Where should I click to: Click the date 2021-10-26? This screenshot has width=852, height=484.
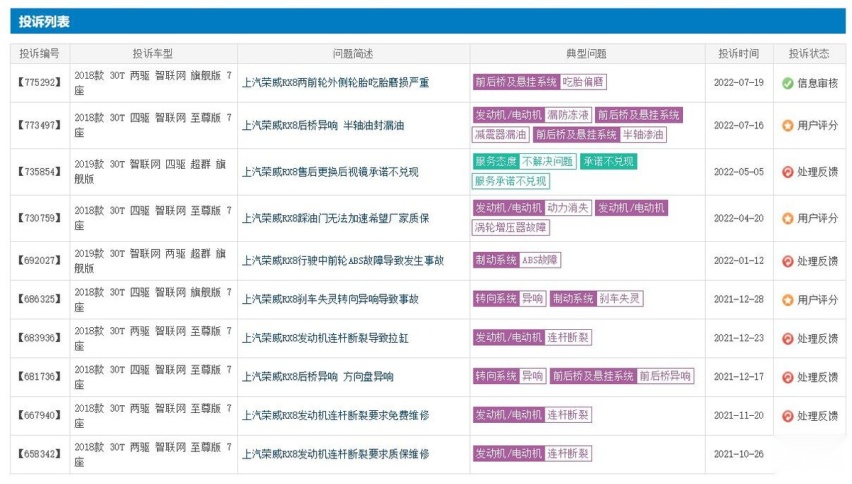coord(738,454)
